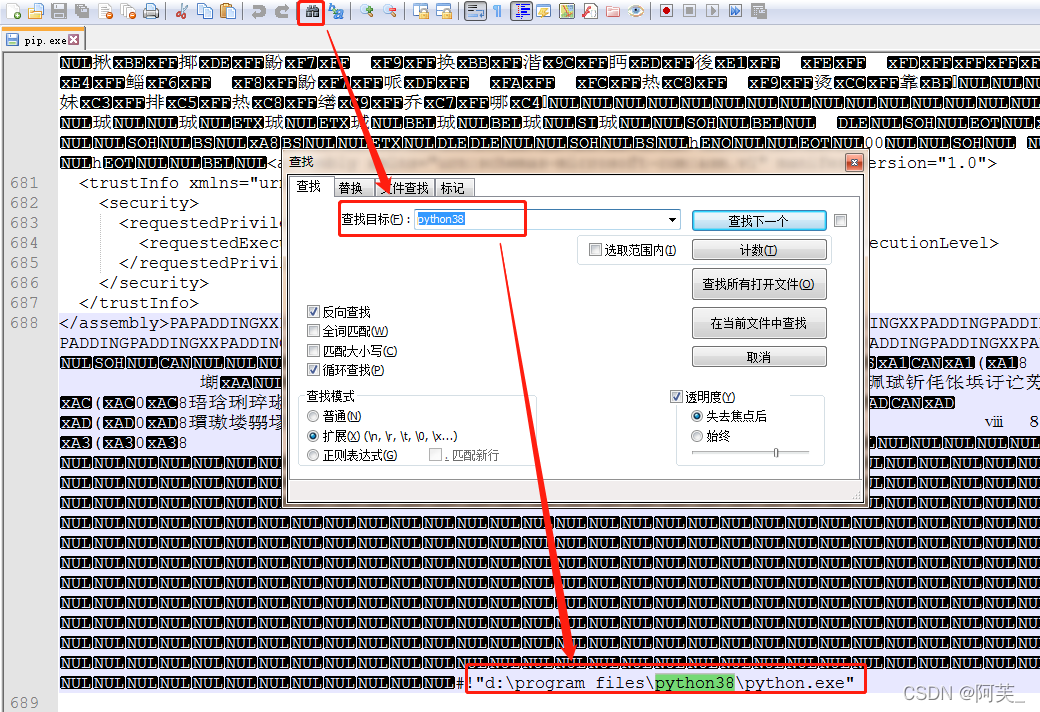Click the 取消 button
This screenshot has height=712, width=1040.
click(759, 357)
